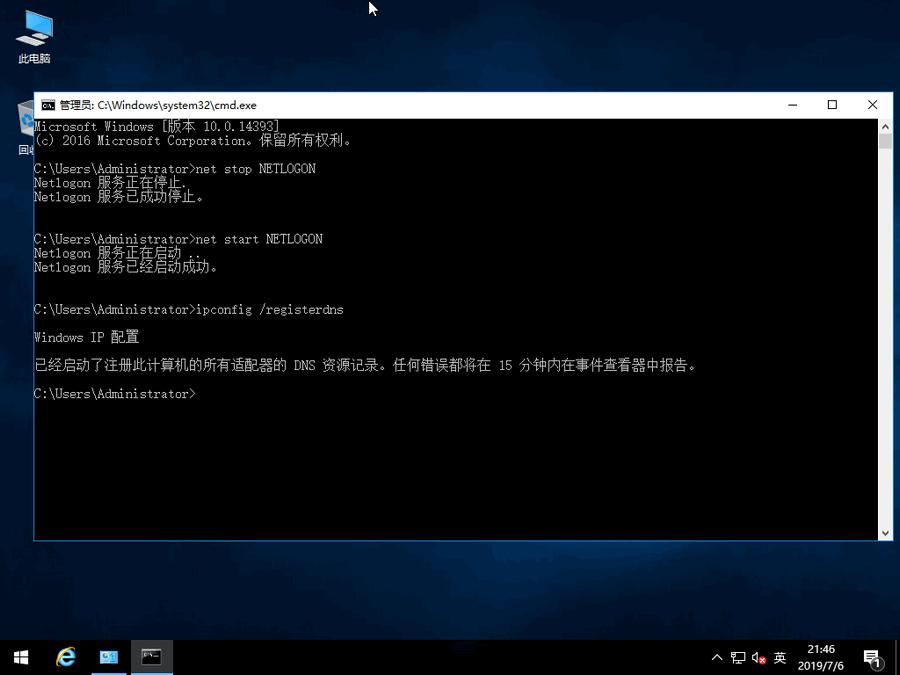900x675 pixels.
Task: Open network status from the tray icon
Action: point(738,657)
